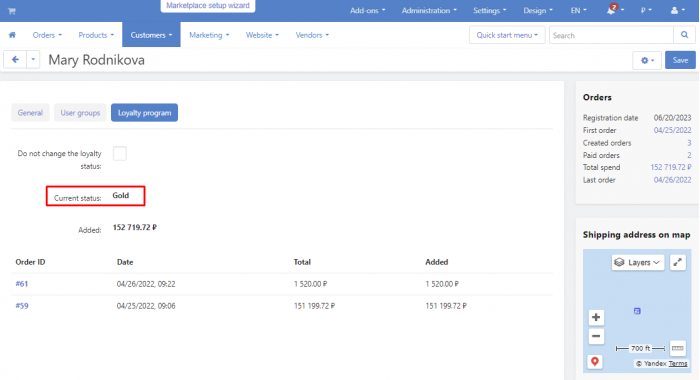This screenshot has width=700, height=380.
Task: Open the EN language selector
Action: point(578,10)
